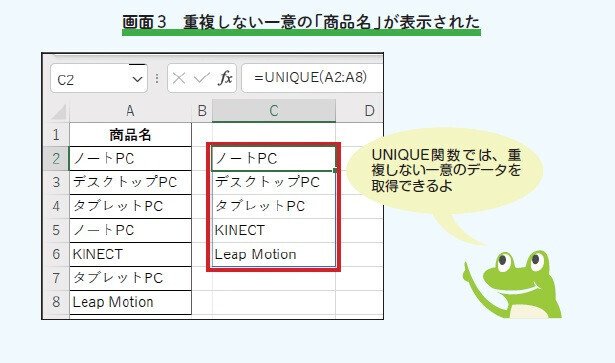Select row 6 header
Image resolution: width=615 pixels, height=363 pixels.
56,254
